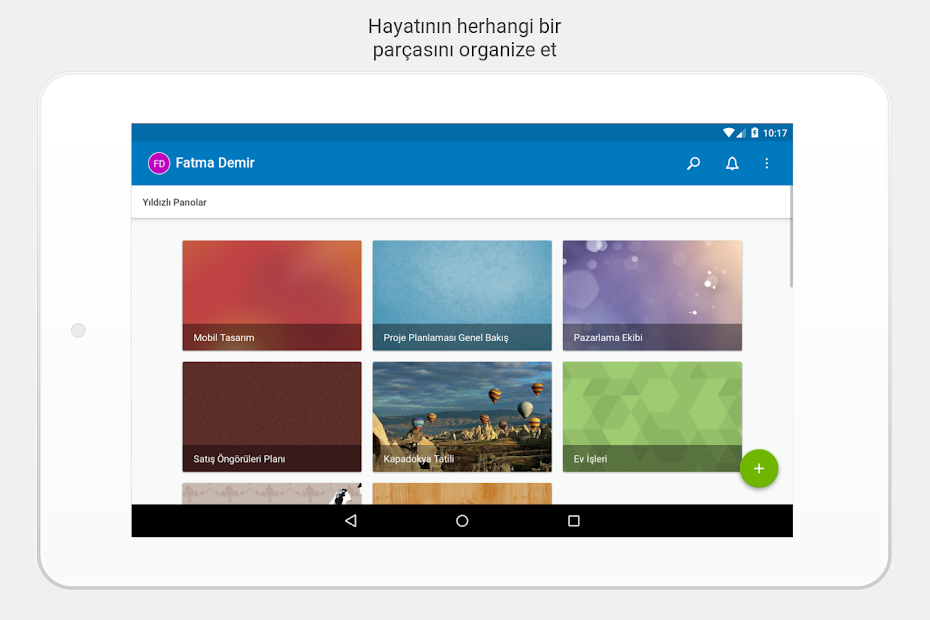Open notifications bell icon
The width and height of the screenshot is (930, 620).
[732, 163]
